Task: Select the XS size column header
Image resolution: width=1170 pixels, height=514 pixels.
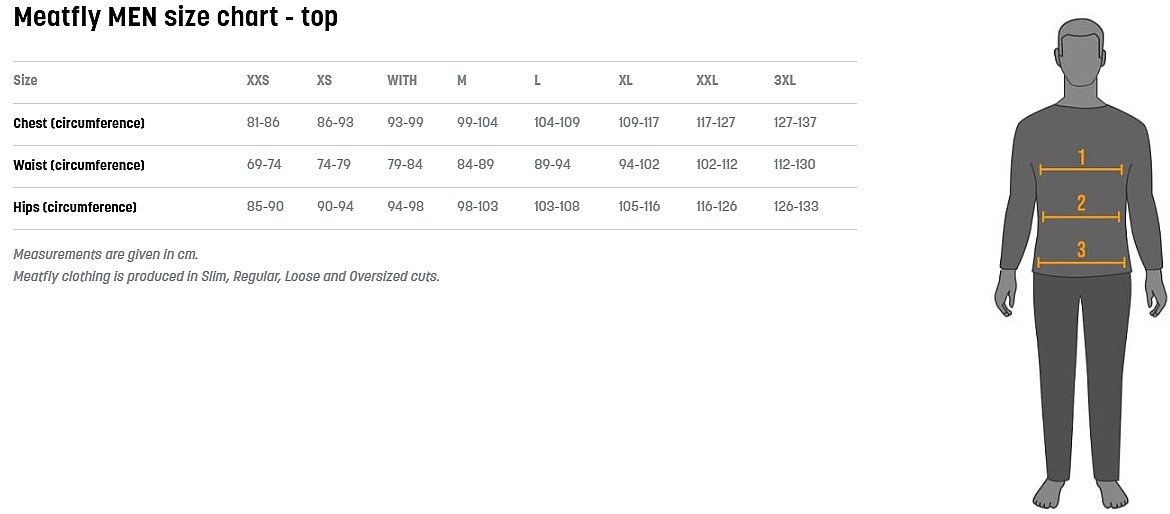Action: (x=324, y=81)
